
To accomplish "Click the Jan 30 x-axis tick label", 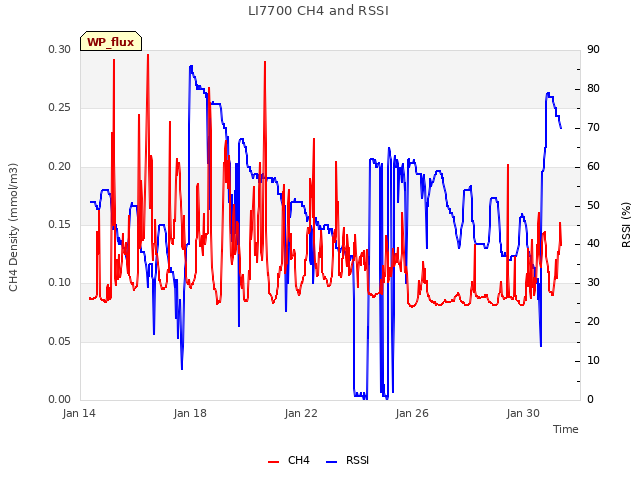I will tap(523, 413).
